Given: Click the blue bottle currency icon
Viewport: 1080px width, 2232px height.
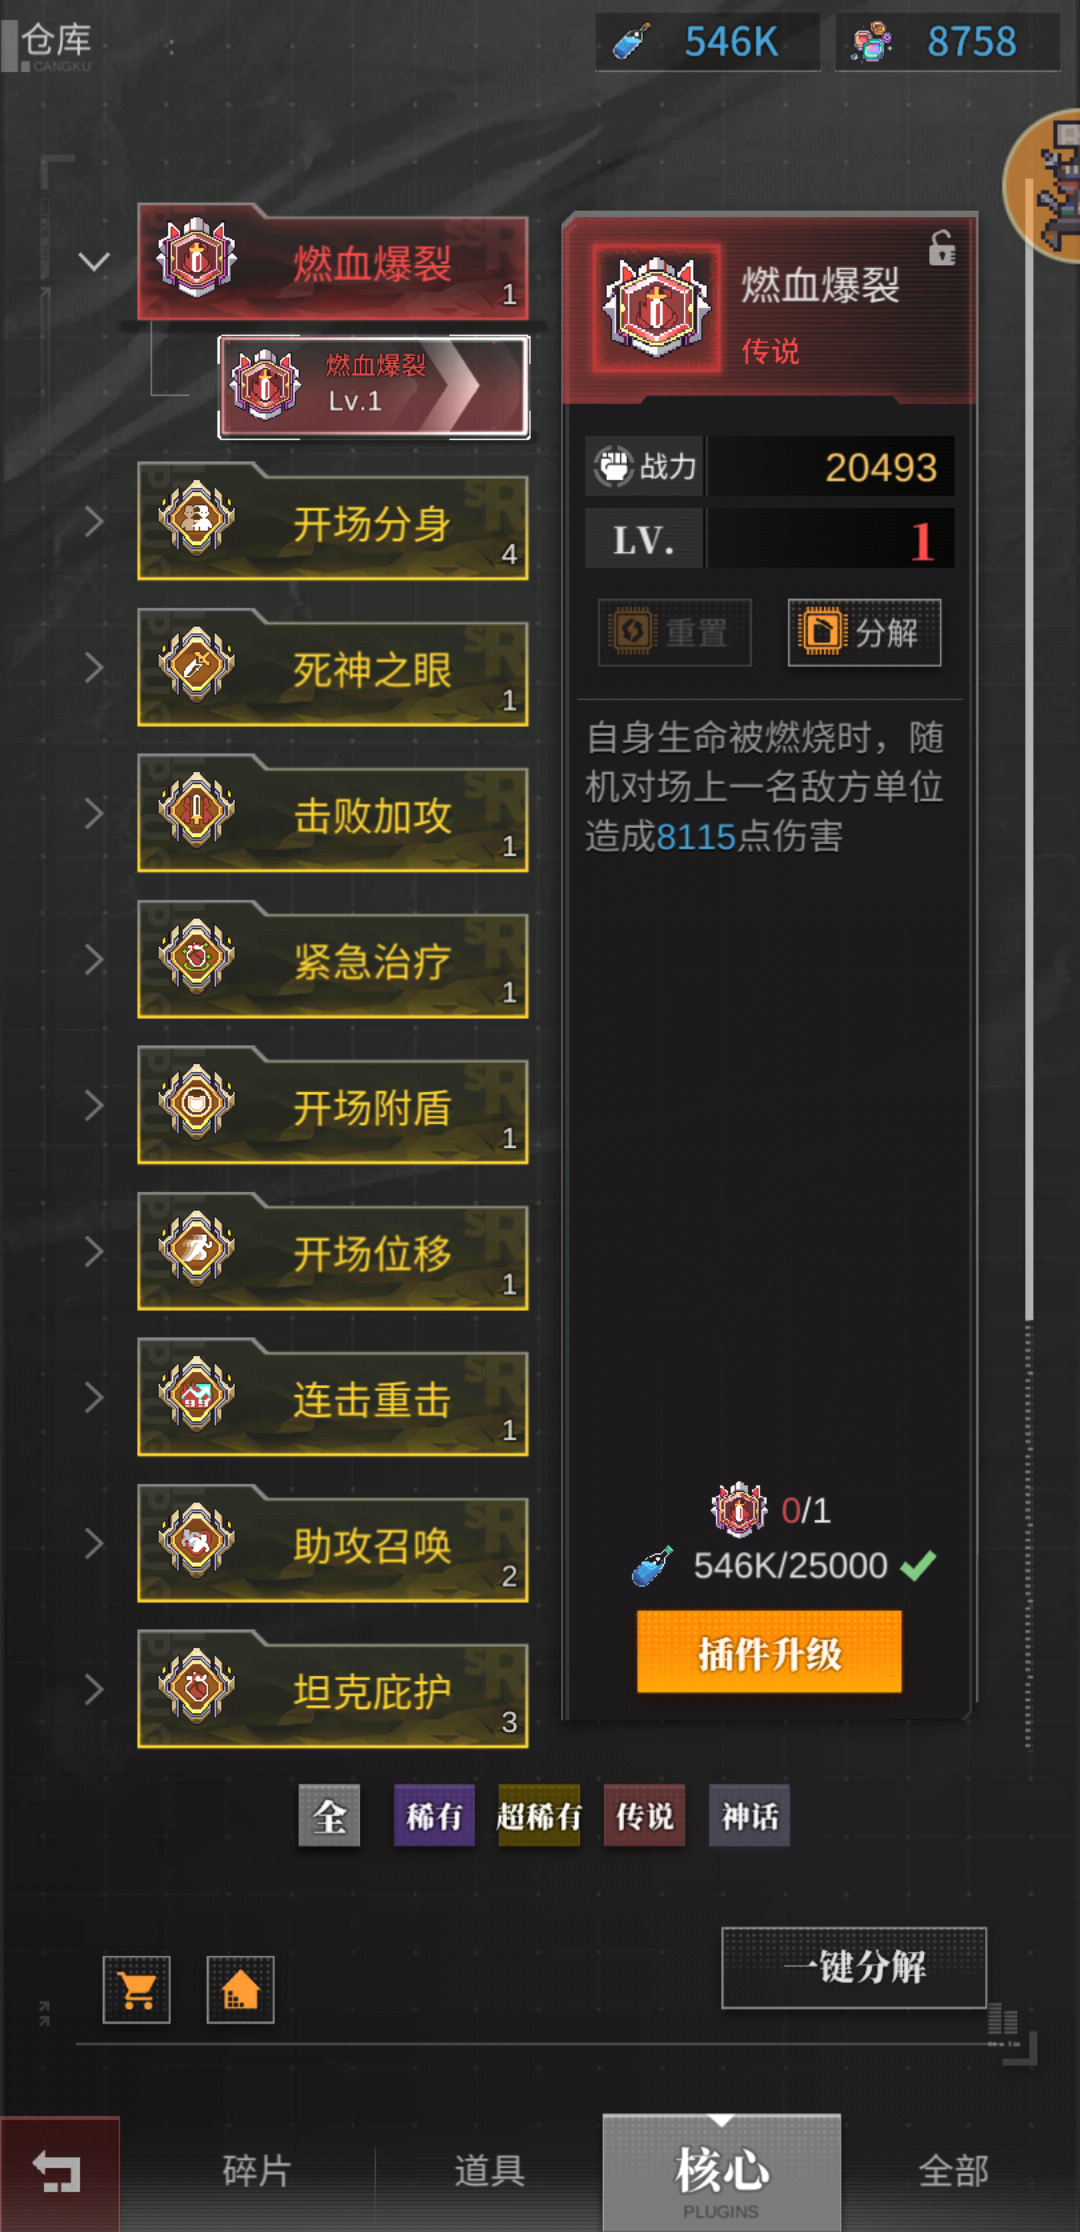Looking at the screenshot, I should pos(632,42).
